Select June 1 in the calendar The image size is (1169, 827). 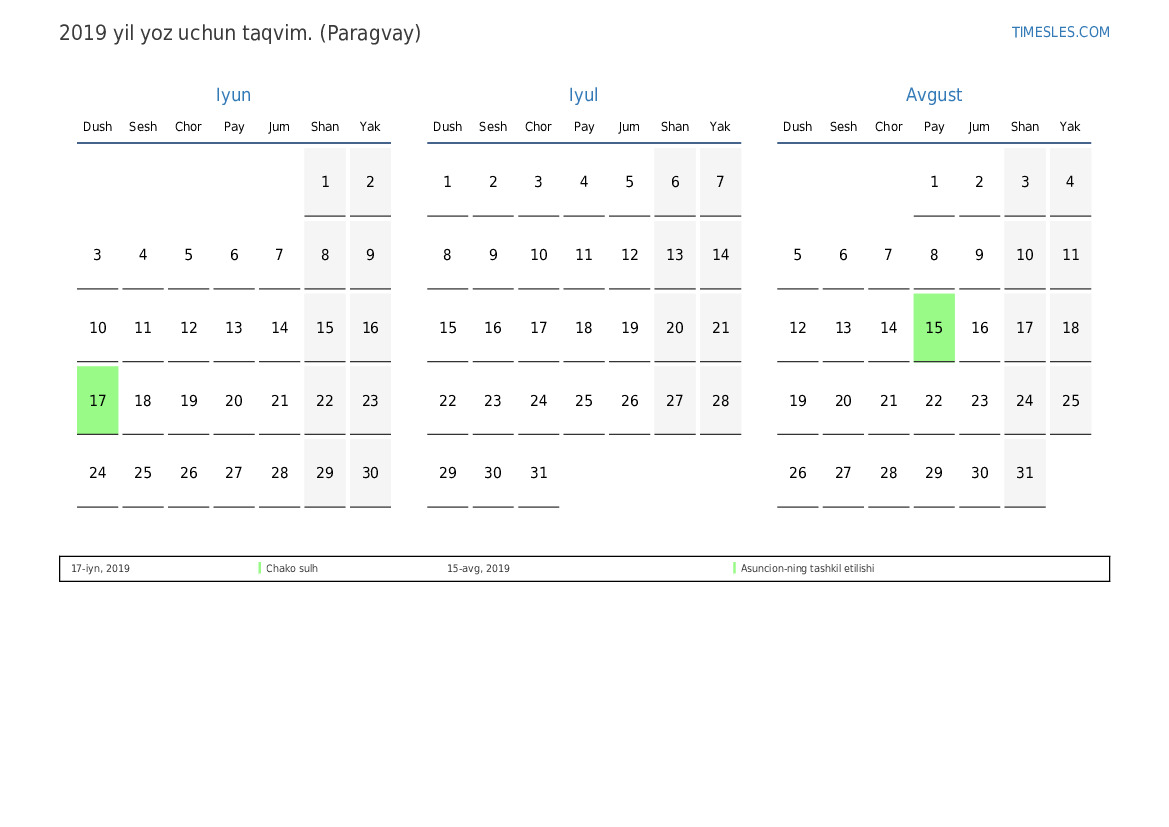click(325, 182)
